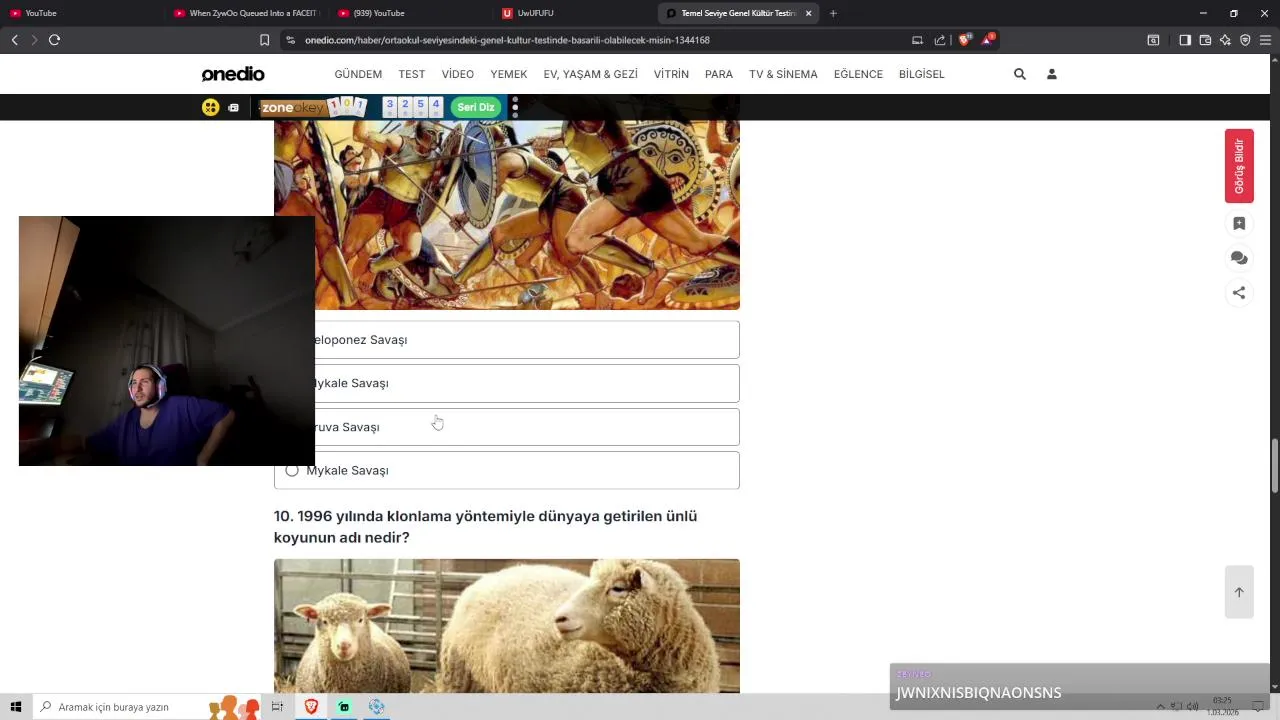Viewport: 1280px width, 720px height.
Task: Open the user profile icon on Onedio
Action: click(1052, 74)
